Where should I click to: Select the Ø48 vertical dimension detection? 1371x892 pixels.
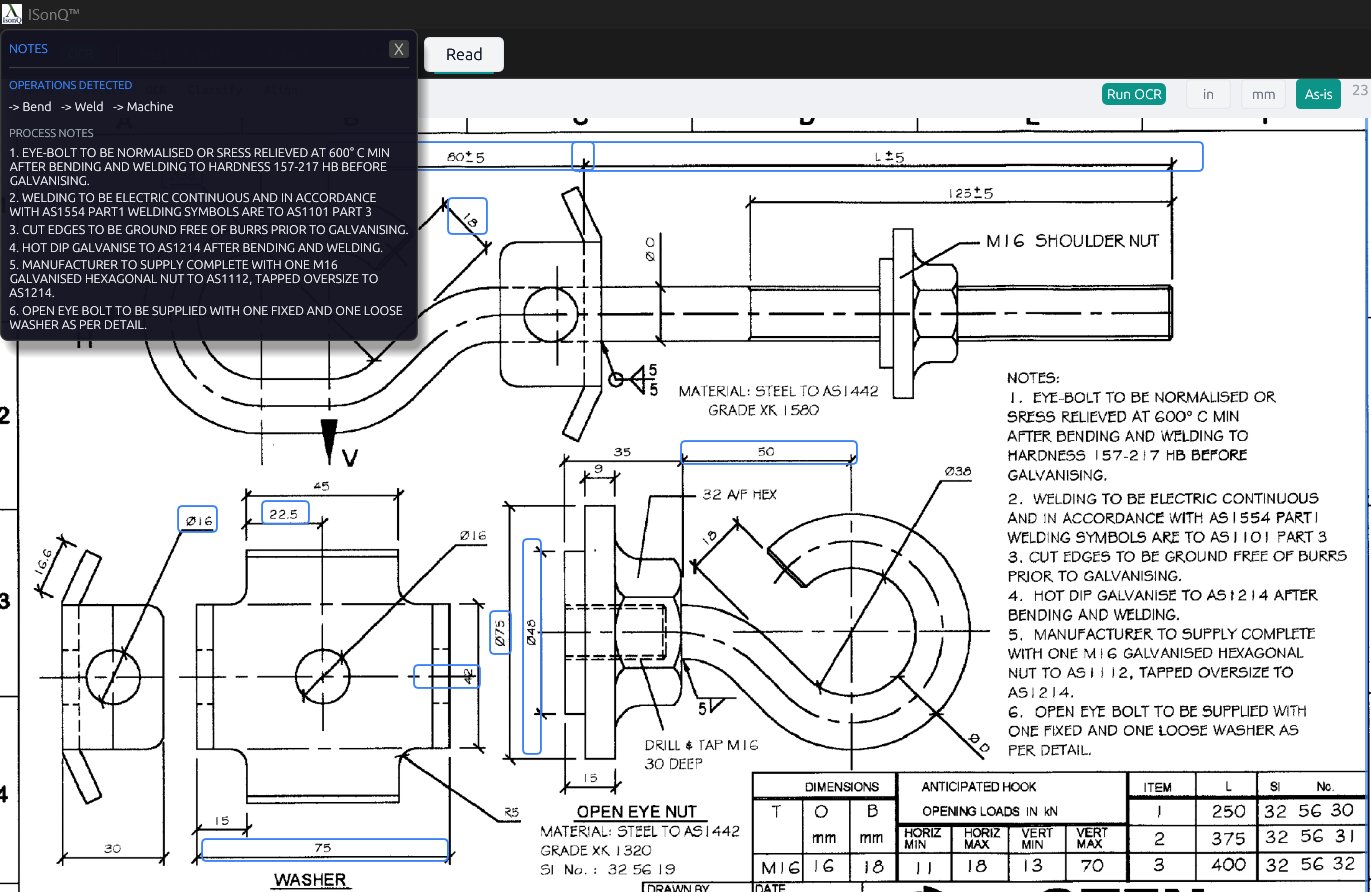point(531,645)
